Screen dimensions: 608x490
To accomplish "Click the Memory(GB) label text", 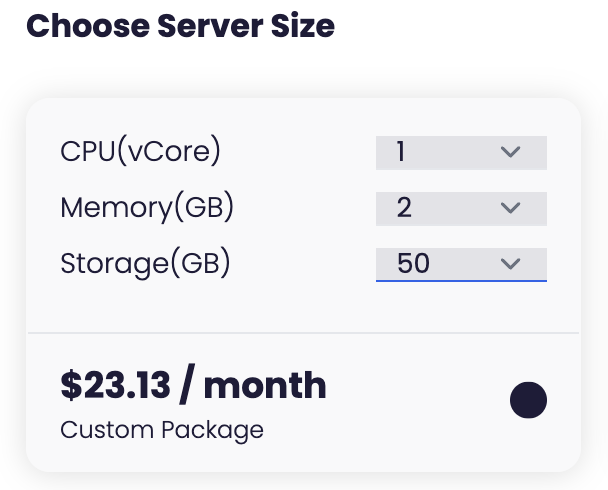I will (147, 208).
